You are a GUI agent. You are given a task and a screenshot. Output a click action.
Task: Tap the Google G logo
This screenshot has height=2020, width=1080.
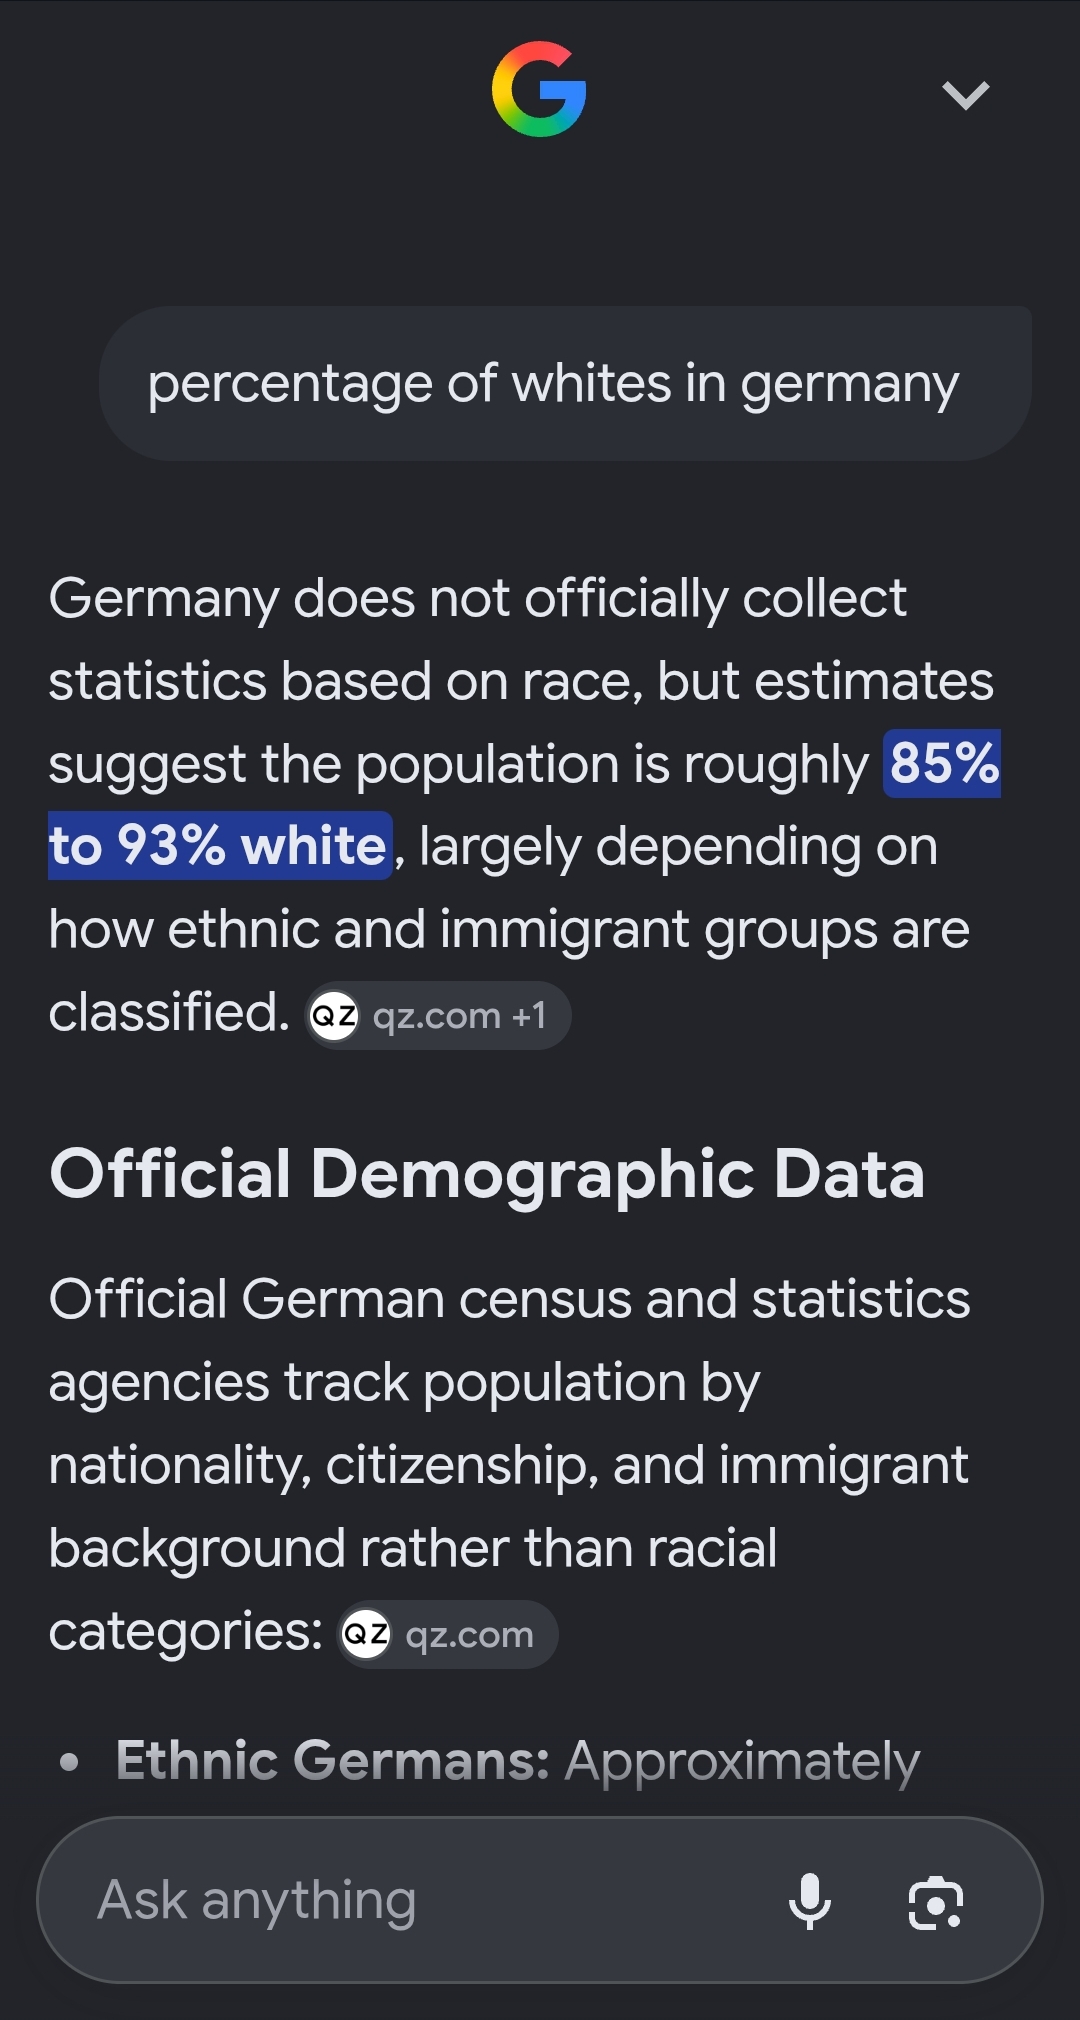click(x=539, y=89)
